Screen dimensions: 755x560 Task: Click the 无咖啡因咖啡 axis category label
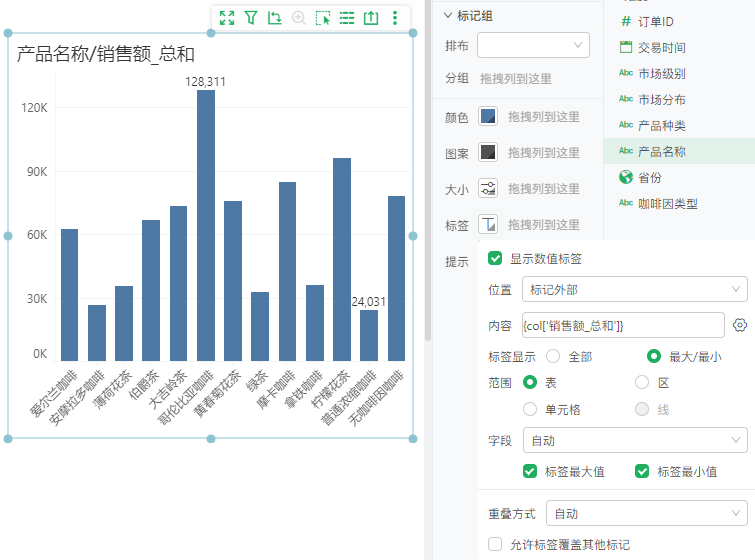click(x=375, y=397)
